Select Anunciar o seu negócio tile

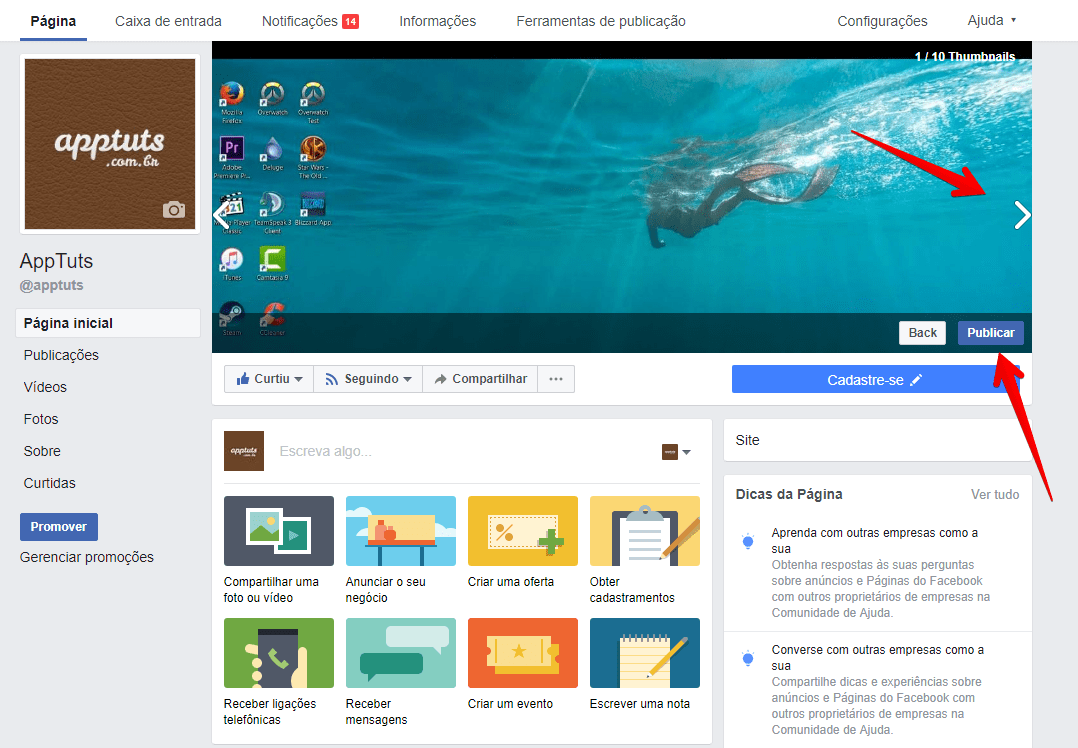(401, 550)
